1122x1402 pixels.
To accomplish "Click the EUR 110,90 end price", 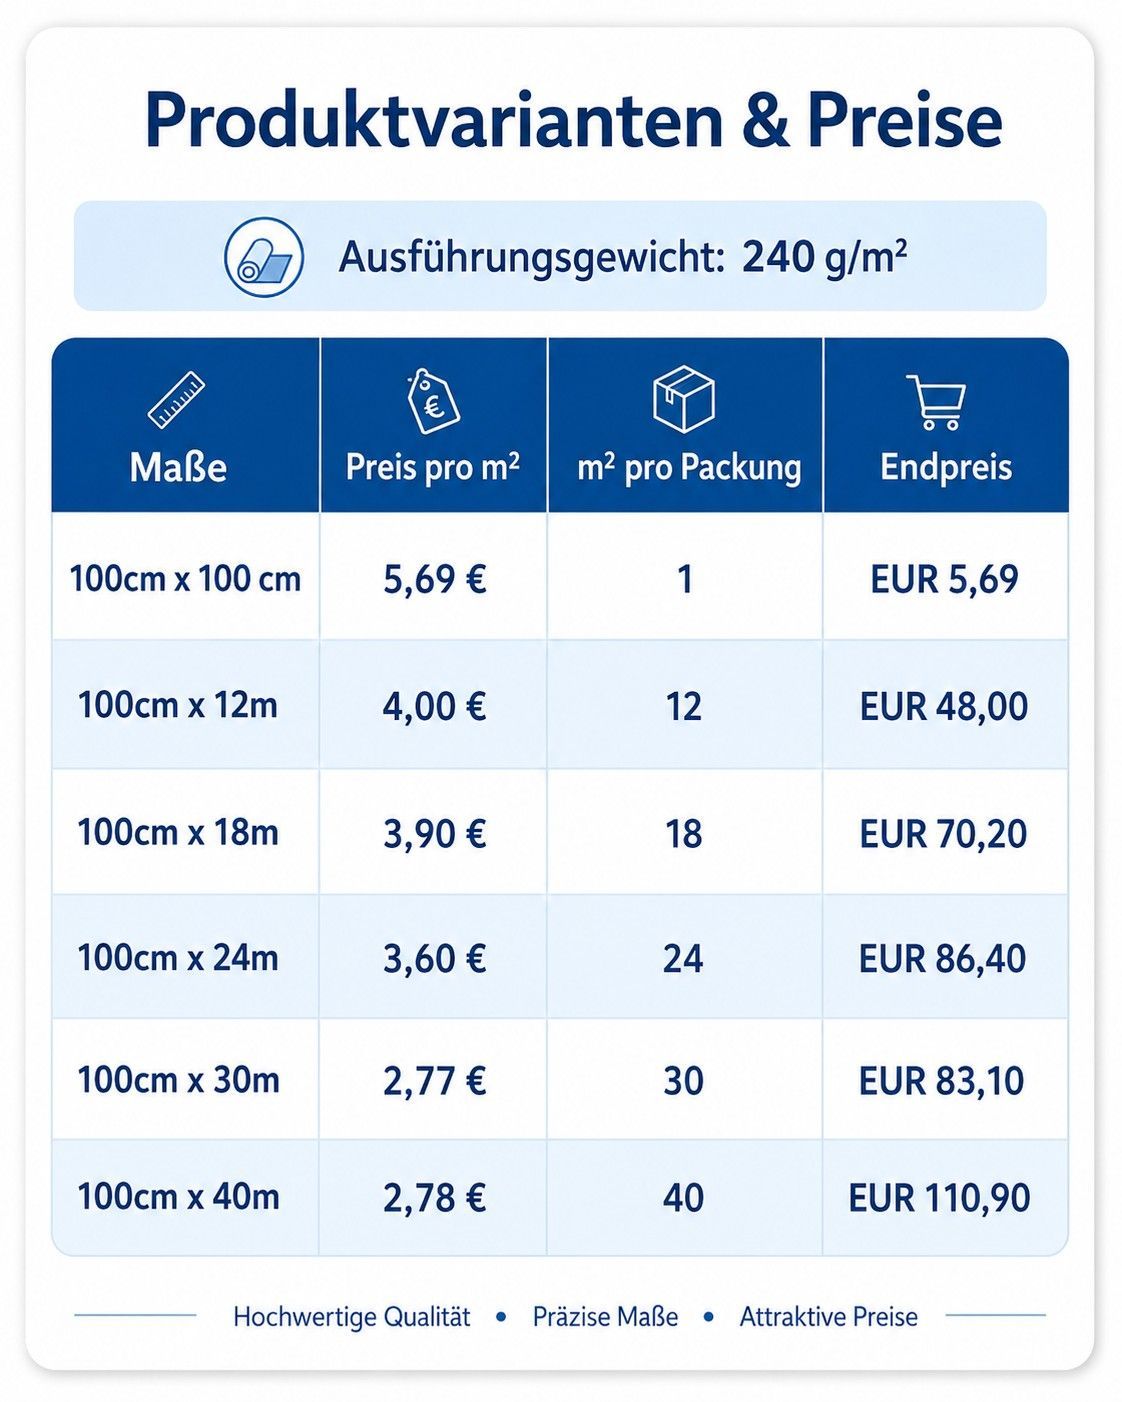I will [939, 1198].
